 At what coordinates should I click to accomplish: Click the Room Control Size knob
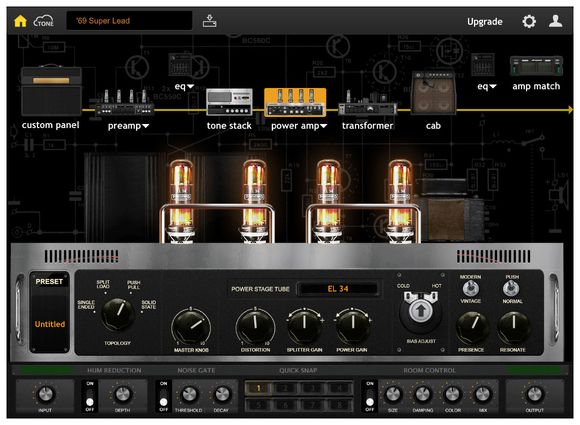(393, 394)
